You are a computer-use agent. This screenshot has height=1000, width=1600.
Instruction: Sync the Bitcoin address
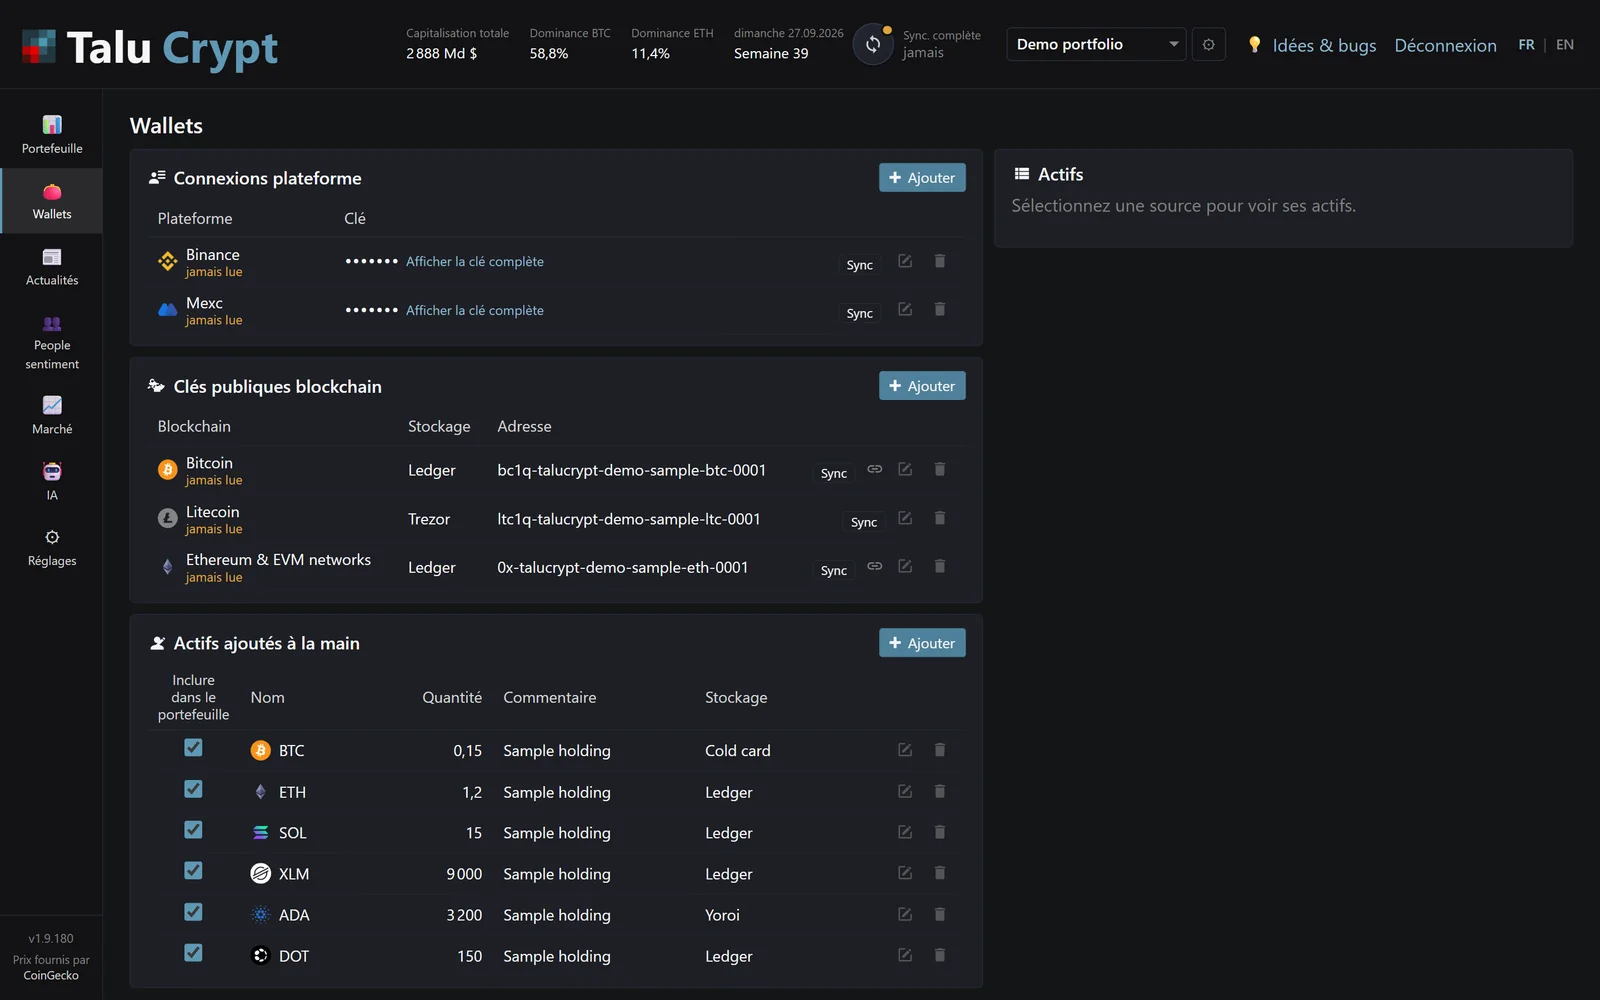coord(834,473)
